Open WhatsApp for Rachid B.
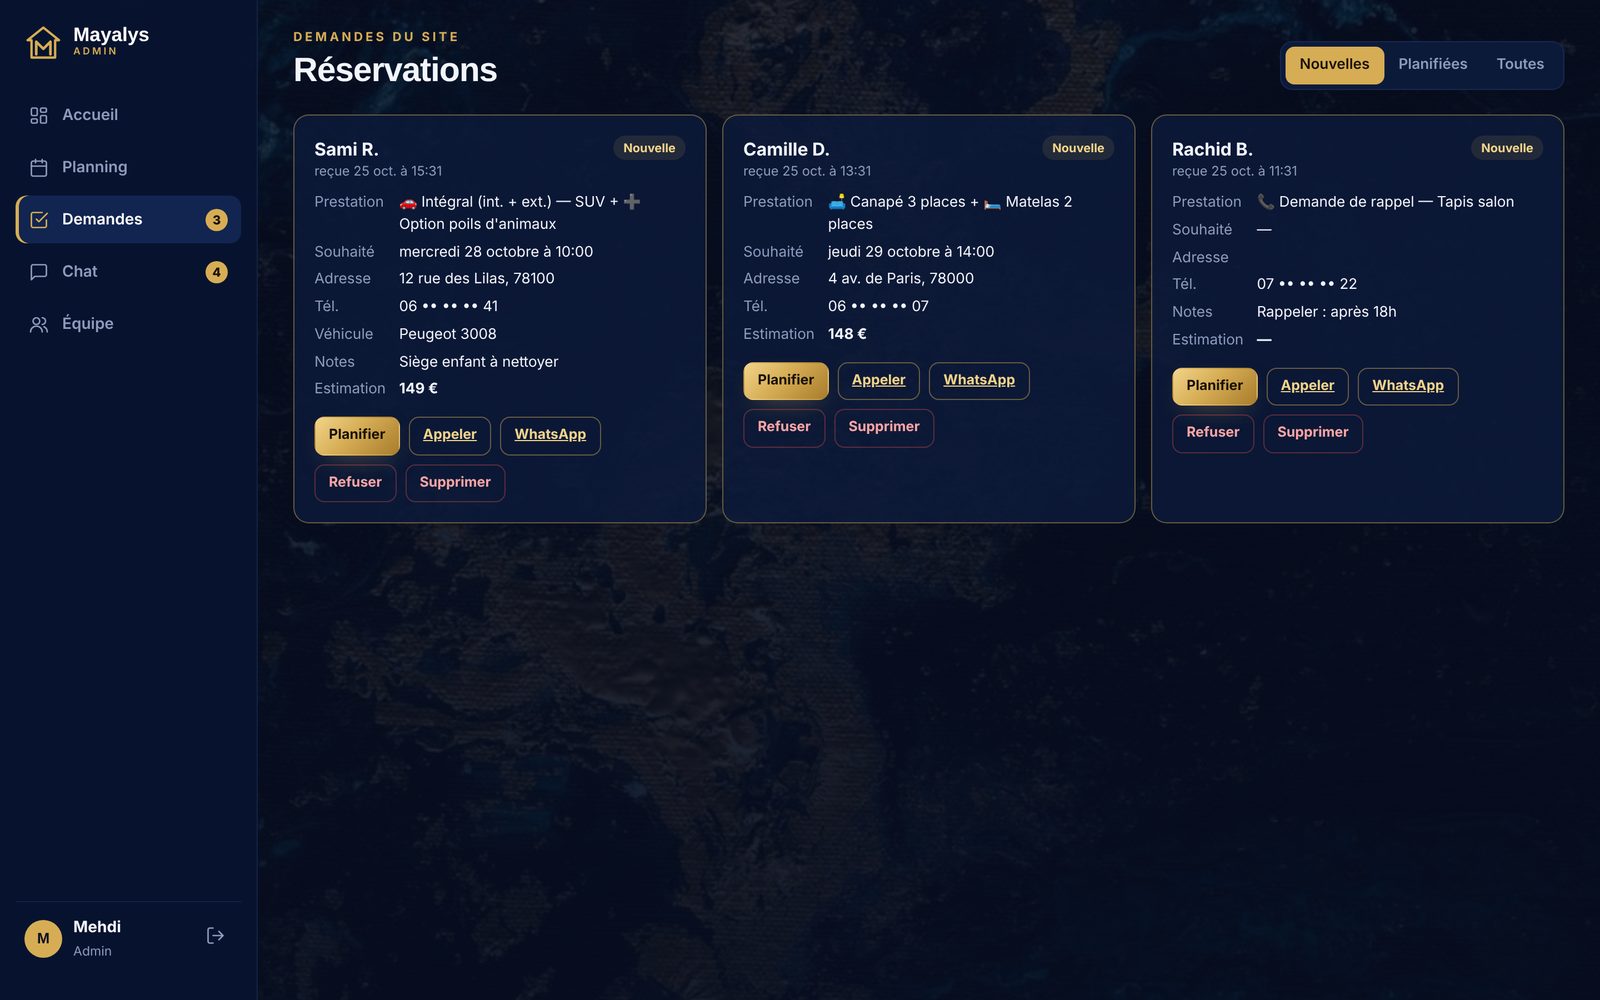The width and height of the screenshot is (1600, 1000). pyautogui.click(x=1408, y=386)
